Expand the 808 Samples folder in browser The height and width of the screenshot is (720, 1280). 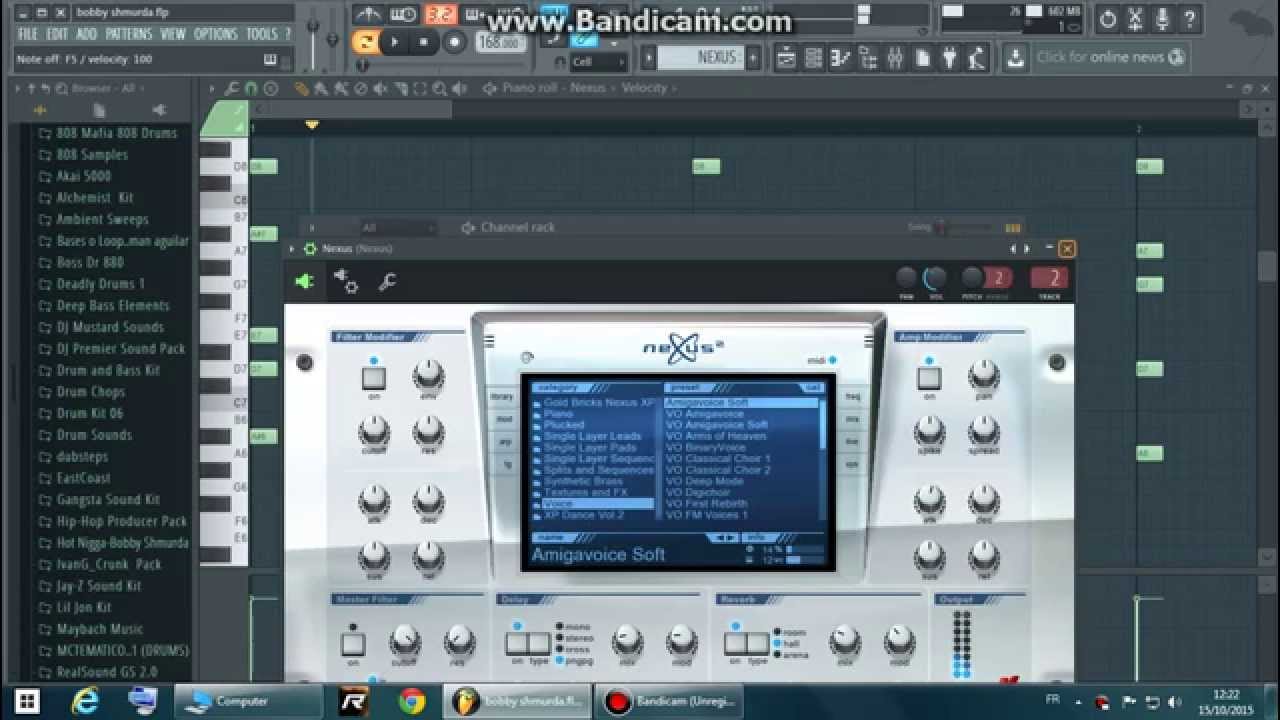[x=92, y=155]
